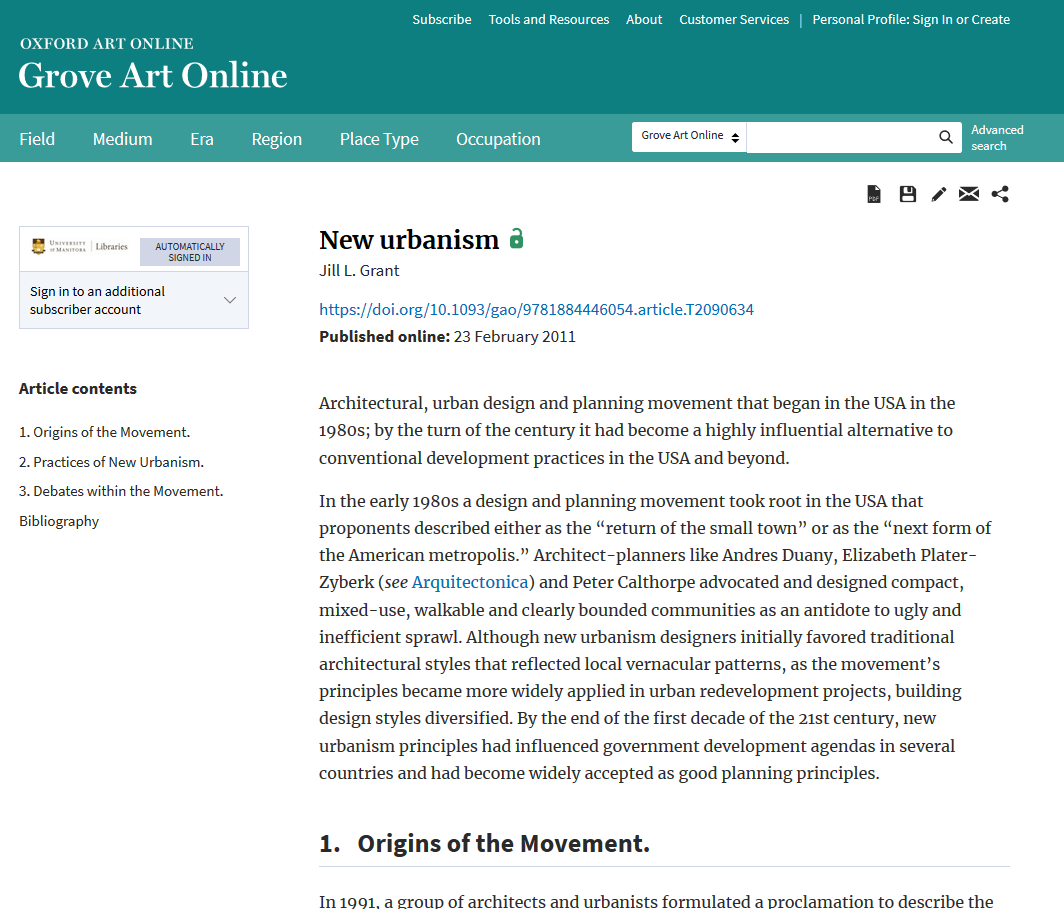This screenshot has height=909, width=1064.
Task: Open the Occupation browse menu
Action: point(498,139)
